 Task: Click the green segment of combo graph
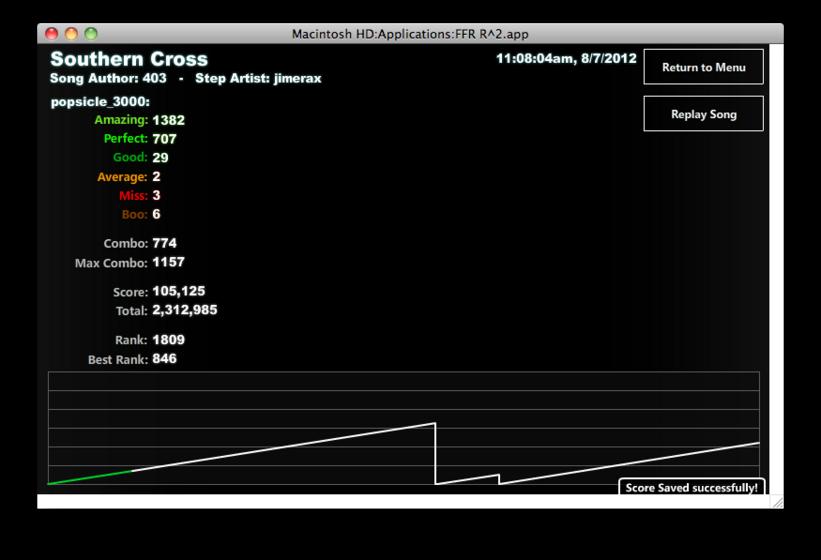[90, 477]
